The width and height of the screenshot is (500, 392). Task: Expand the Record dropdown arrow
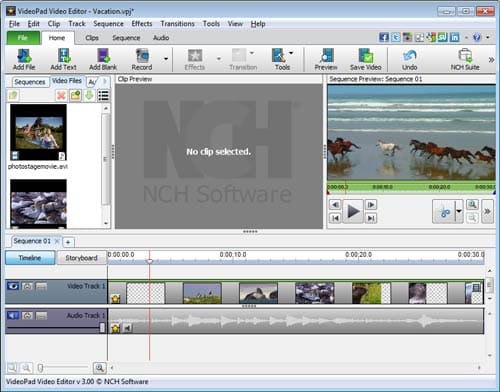(x=166, y=59)
